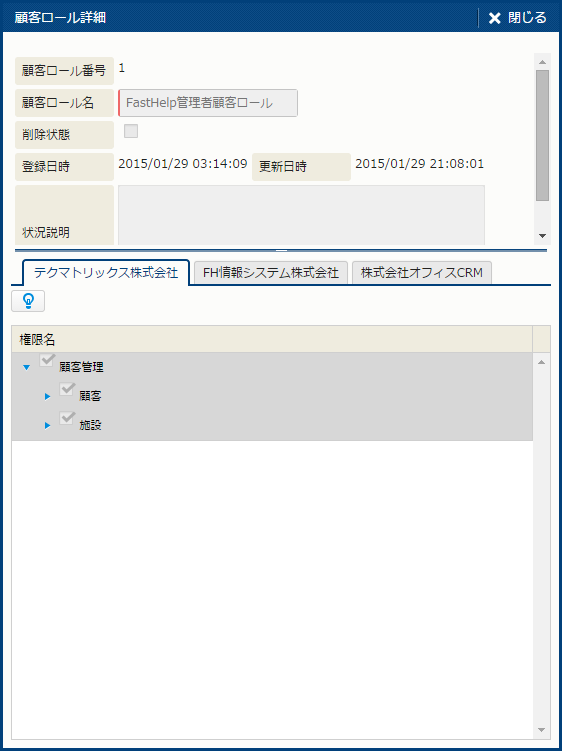562x751 pixels.
Task: Toggle the 施設 permission checkbox
Action: click(x=67, y=418)
